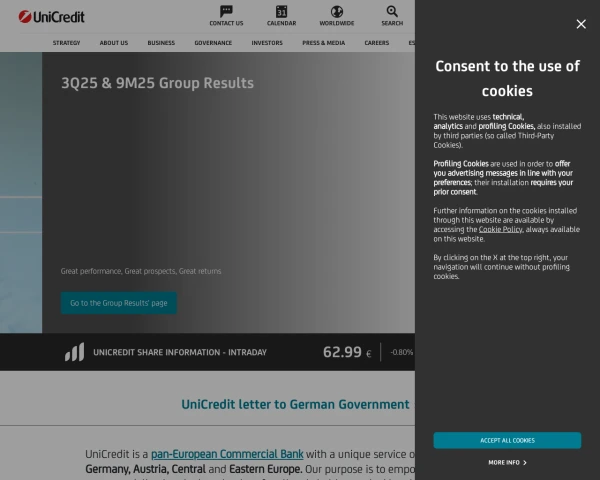Image resolution: width=600 pixels, height=480 pixels.
Task: Open UniCredit letter to German Government headline
Action: [295, 404]
